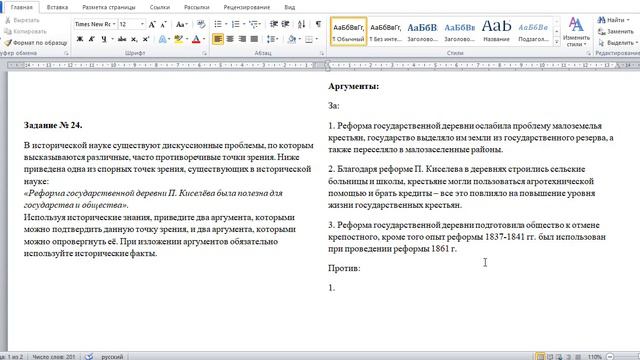Click Copy (Копировать) icon
Image resolution: width=640 pixels, height=360 pixels.
[x=8, y=31]
